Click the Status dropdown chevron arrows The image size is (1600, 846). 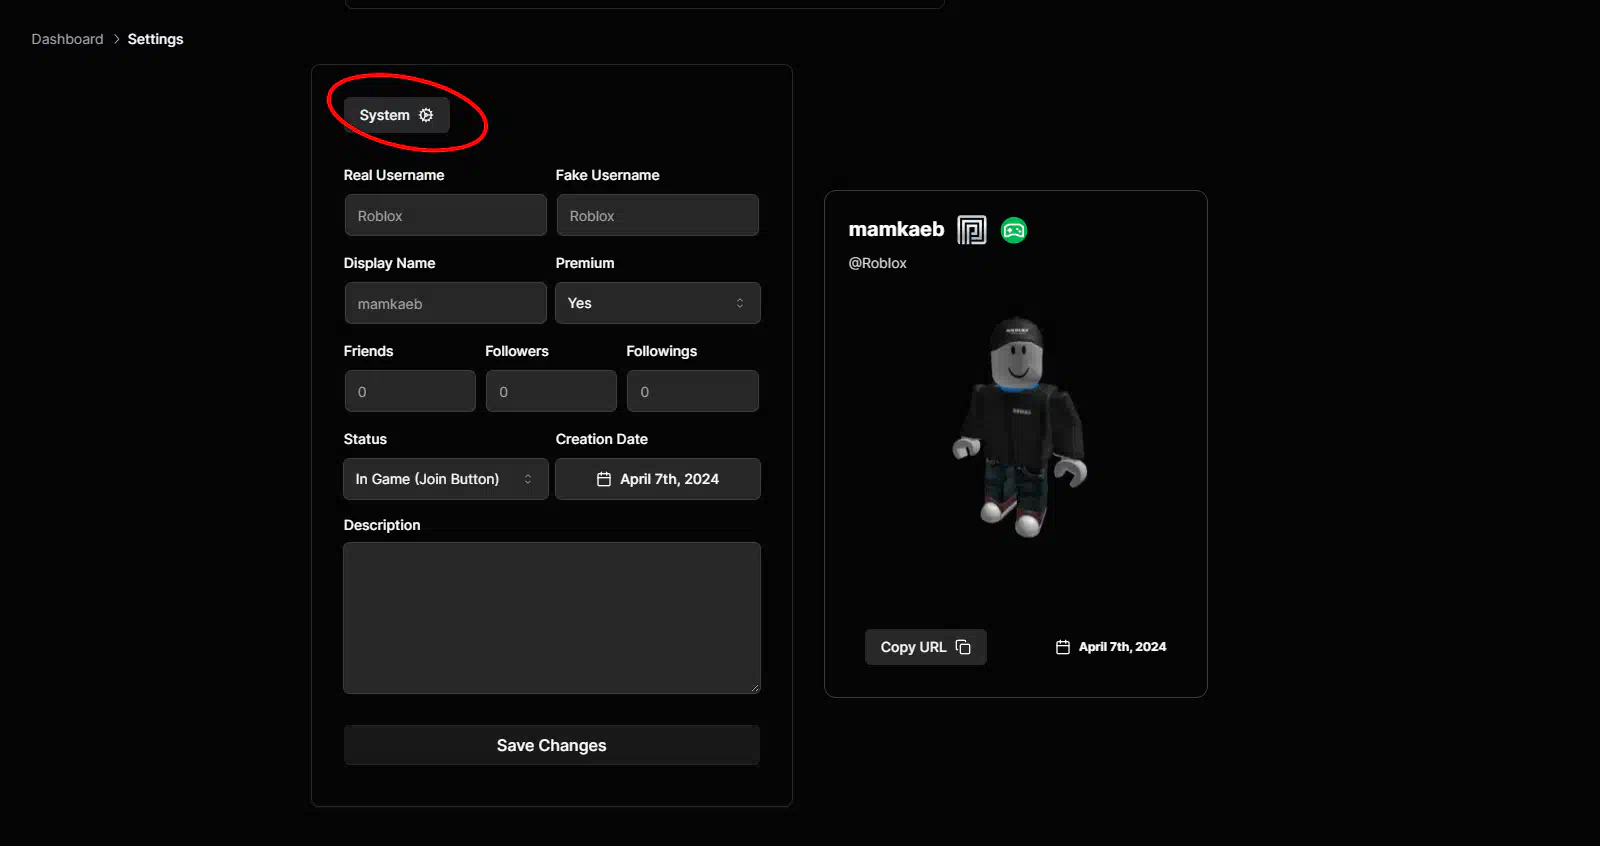point(528,479)
